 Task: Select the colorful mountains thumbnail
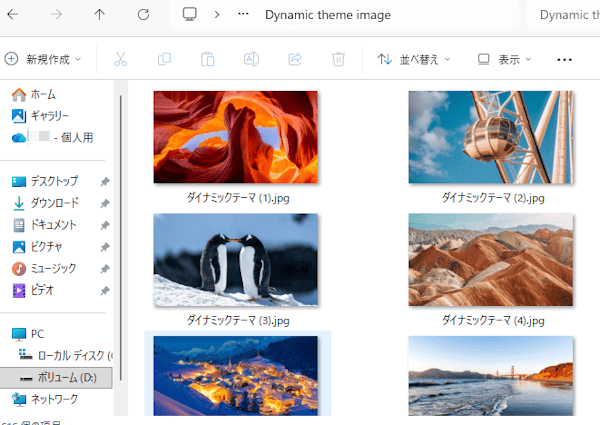pos(491,260)
